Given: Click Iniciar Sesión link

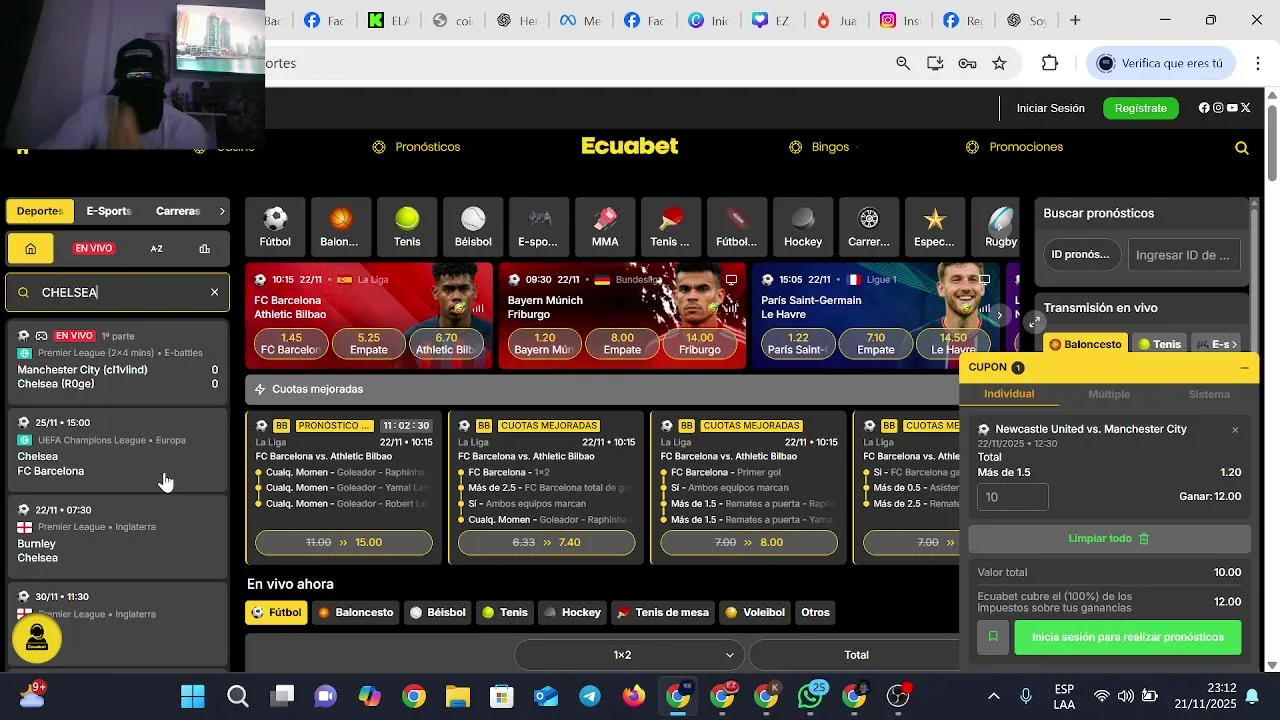Looking at the screenshot, I should pos(1051,108).
